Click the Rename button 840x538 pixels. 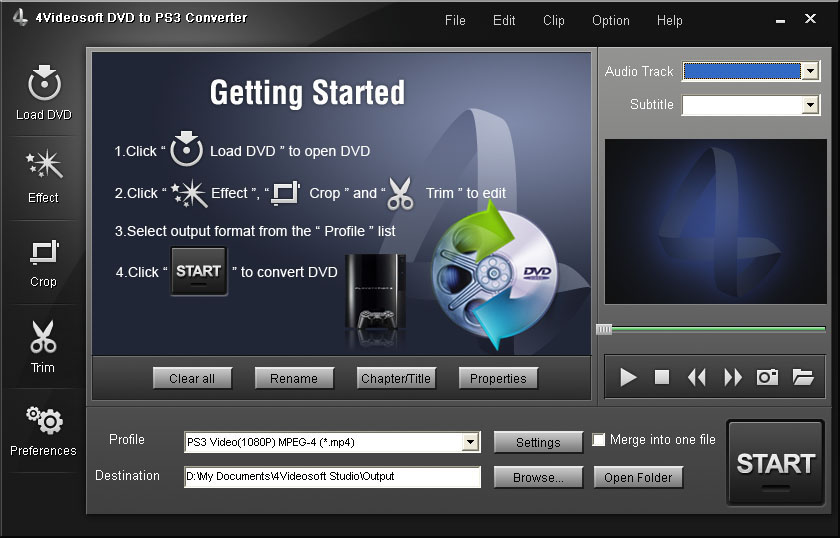tap(294, 378)
